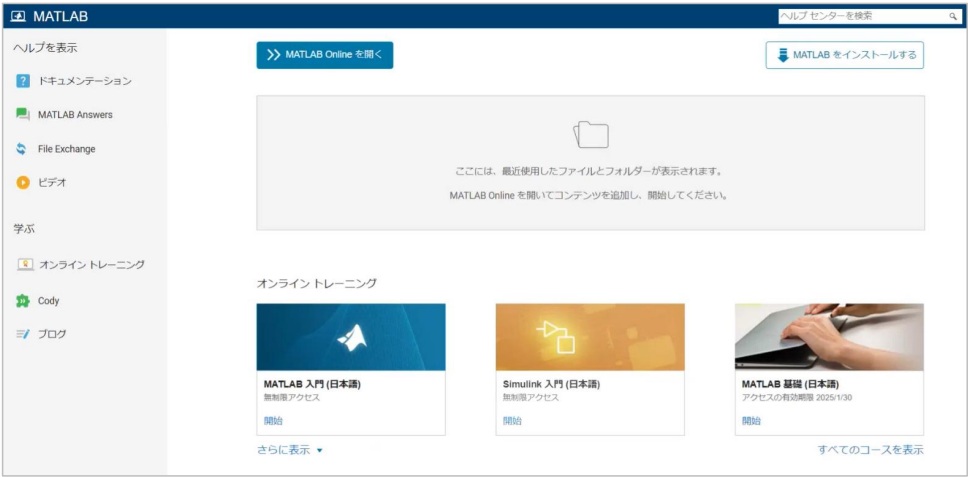Click the MATLAB logo in header
The height and width of the screenshot is (477, 968).
[x=18, y=16]
